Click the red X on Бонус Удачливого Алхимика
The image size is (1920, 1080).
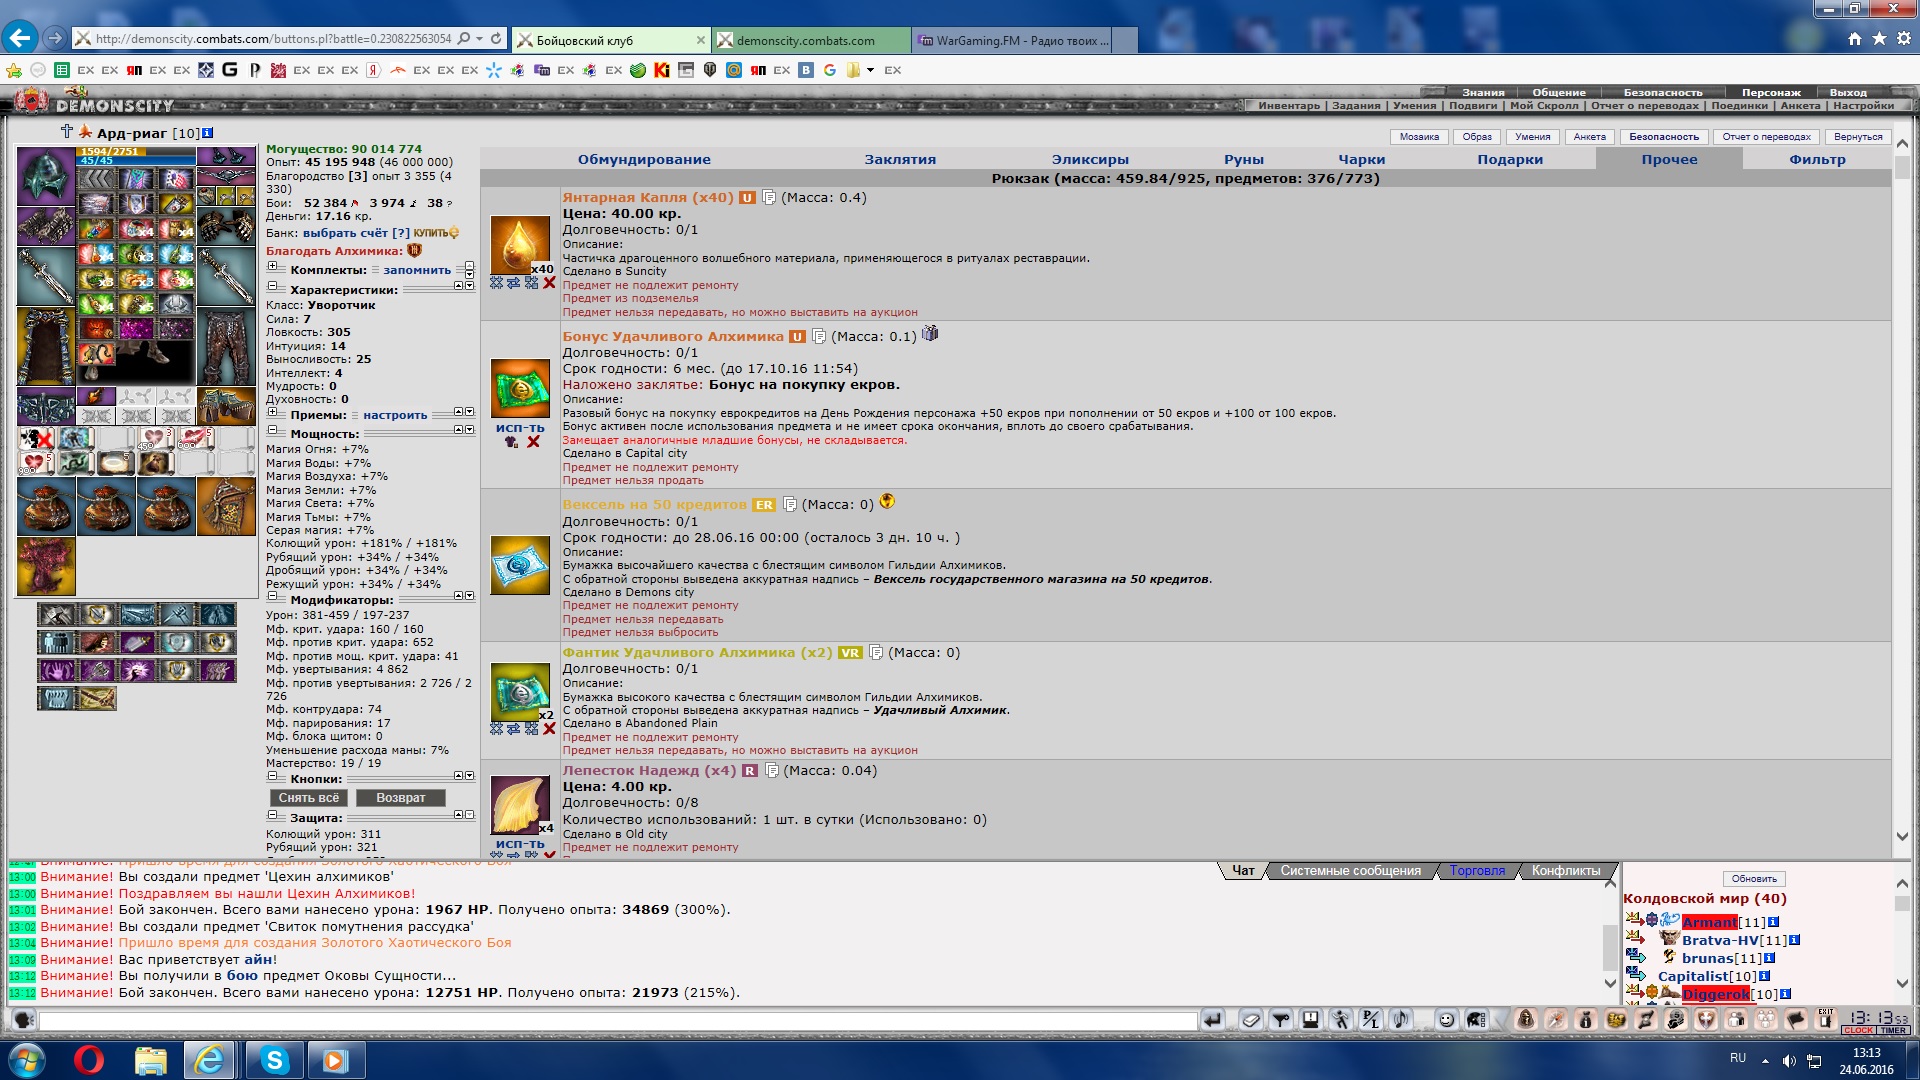click(533, 441)
